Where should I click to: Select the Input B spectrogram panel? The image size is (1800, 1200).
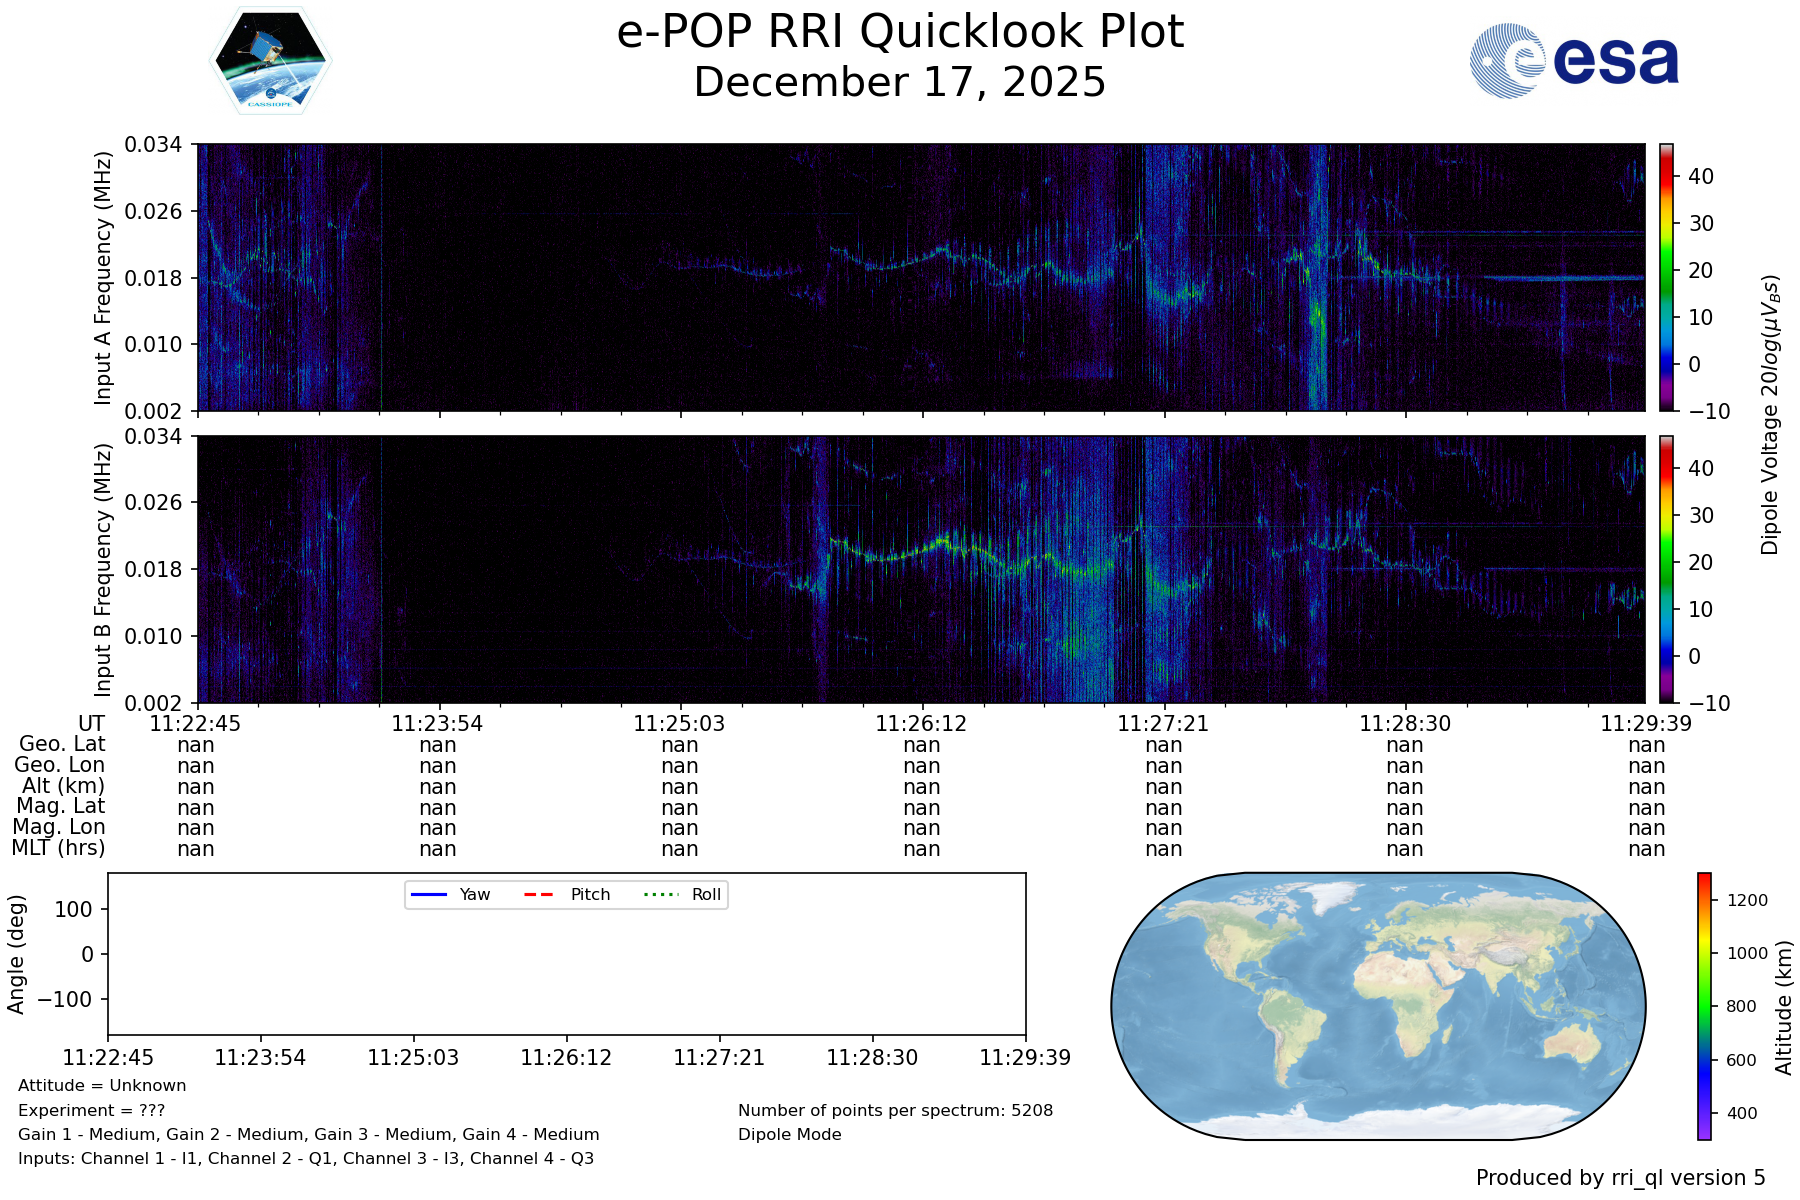[920, 569]
